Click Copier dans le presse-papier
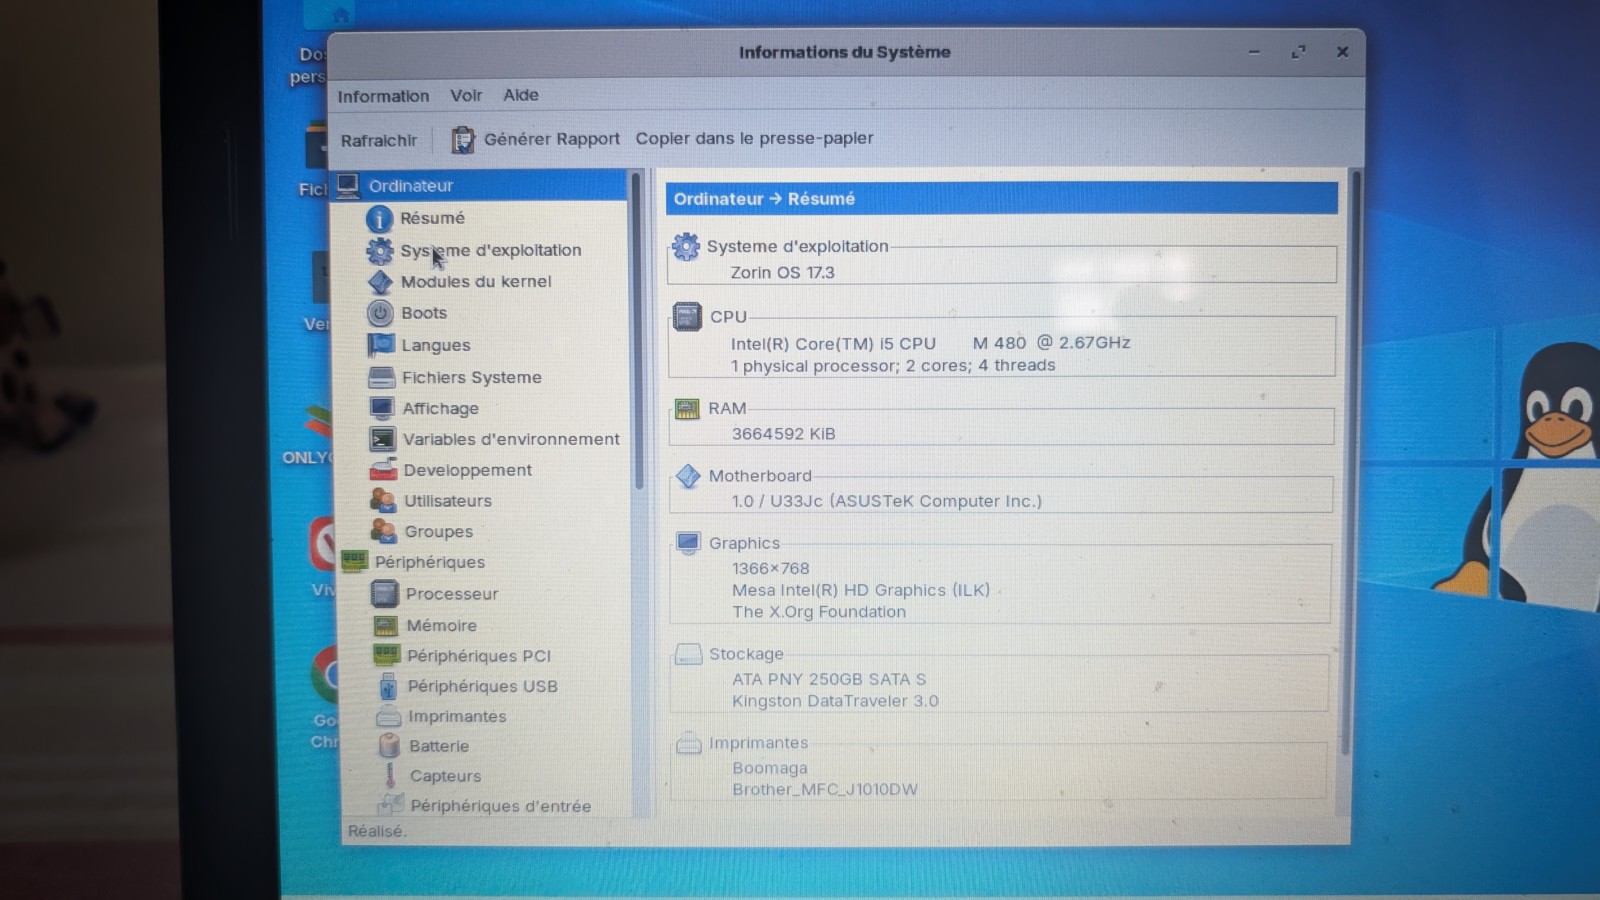 [x=754, y=138]
